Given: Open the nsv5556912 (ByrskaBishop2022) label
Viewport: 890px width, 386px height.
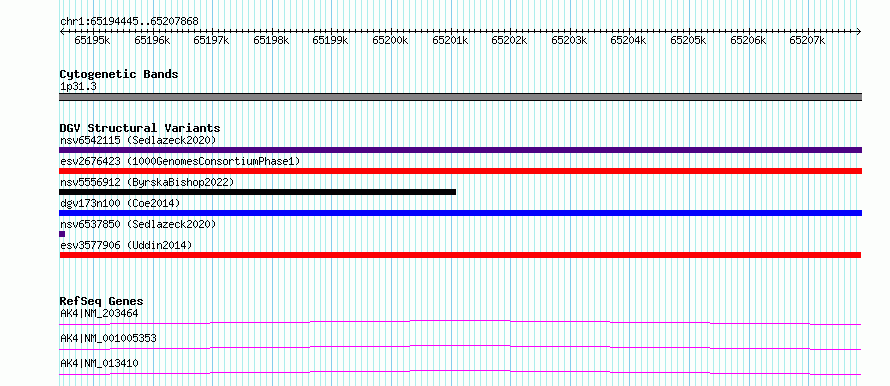Looking at the screenshot, I should click(x=147, y=182).
